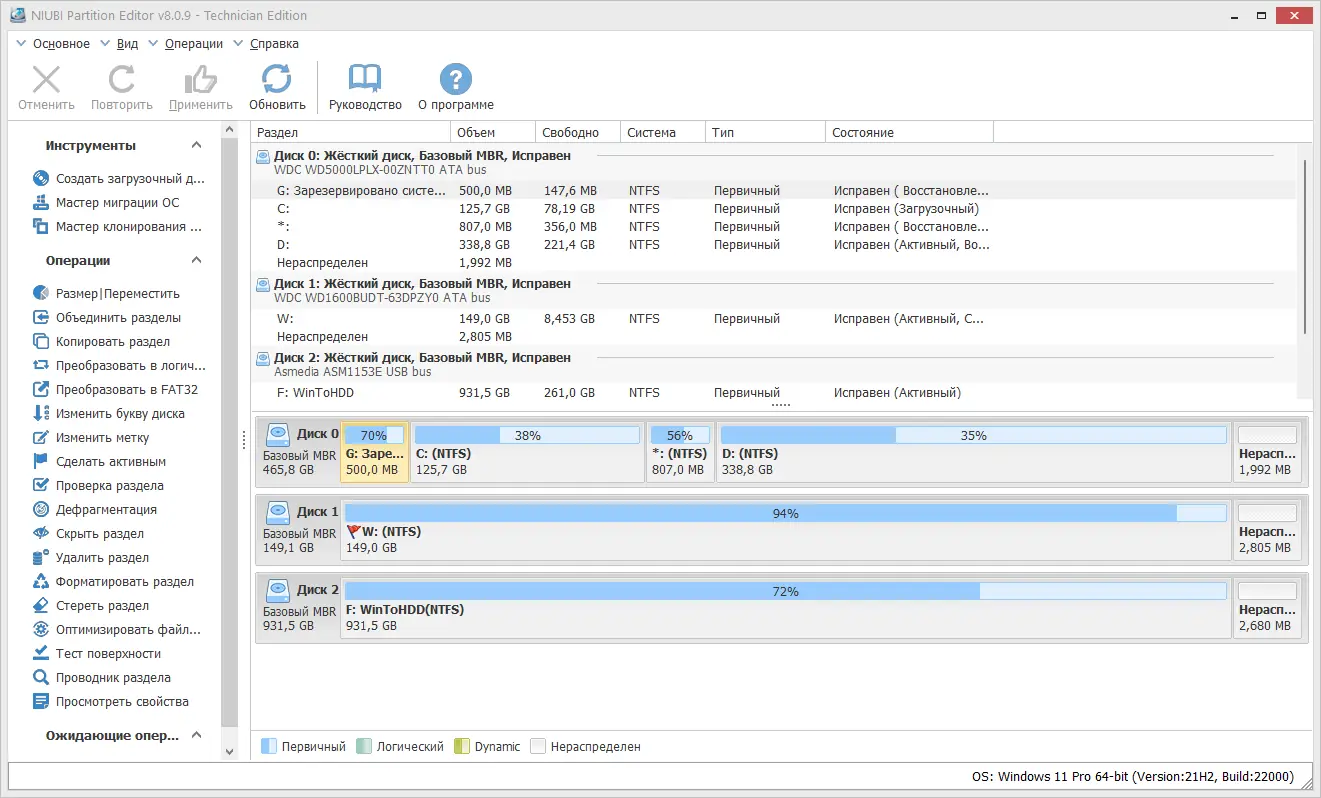Run Проверка раздела operation
The image size is (1321, 798).
[x=98, y=486]
